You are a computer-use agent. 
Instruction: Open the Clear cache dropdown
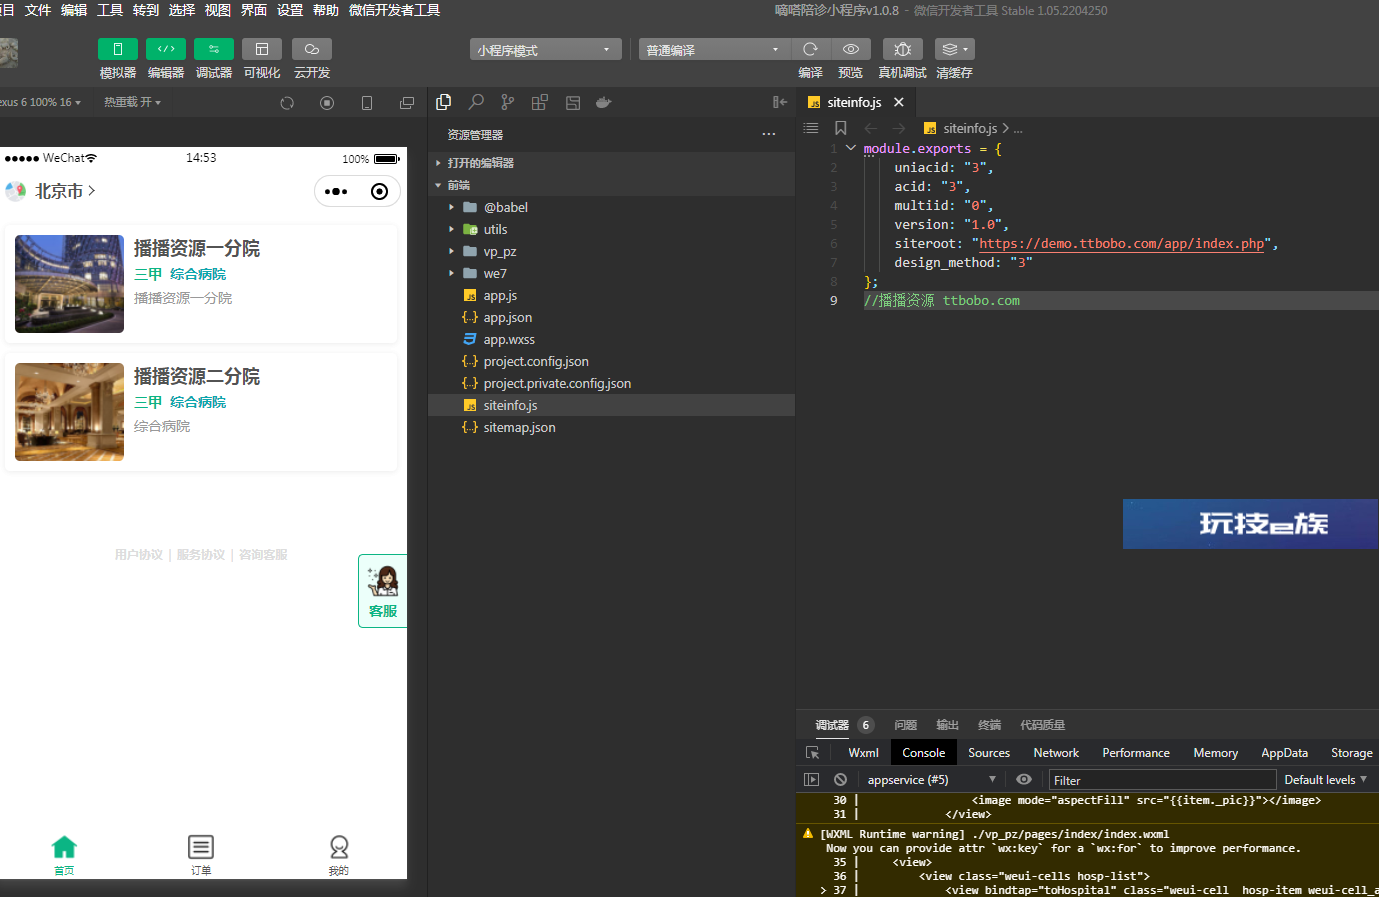click(x=955, y=49)
